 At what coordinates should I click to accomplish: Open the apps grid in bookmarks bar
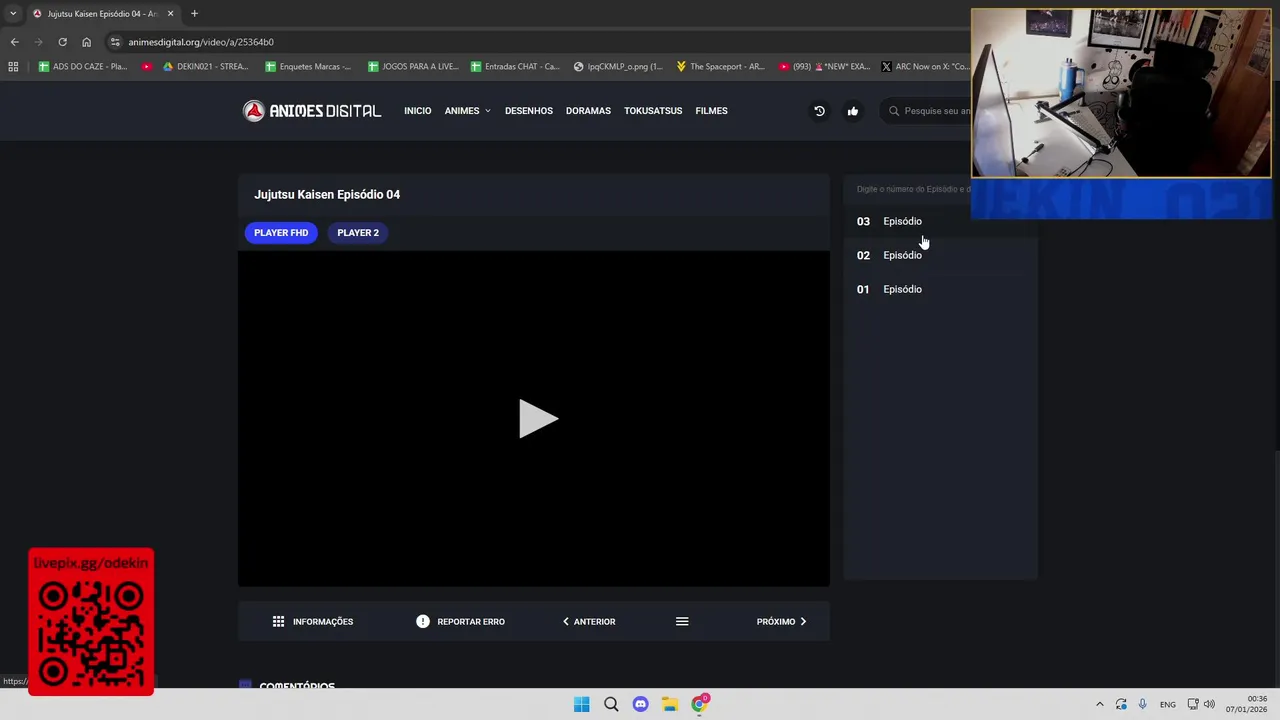point(13,67)
